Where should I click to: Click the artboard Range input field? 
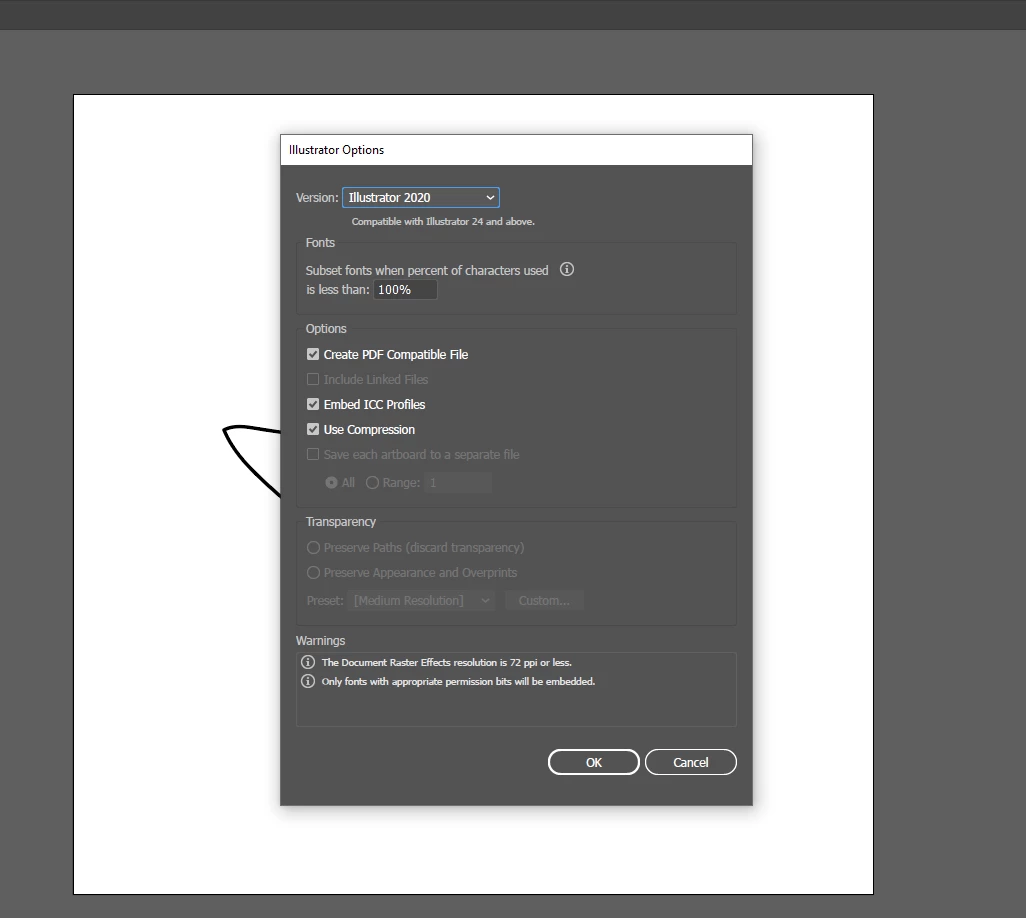pos(458,483)
